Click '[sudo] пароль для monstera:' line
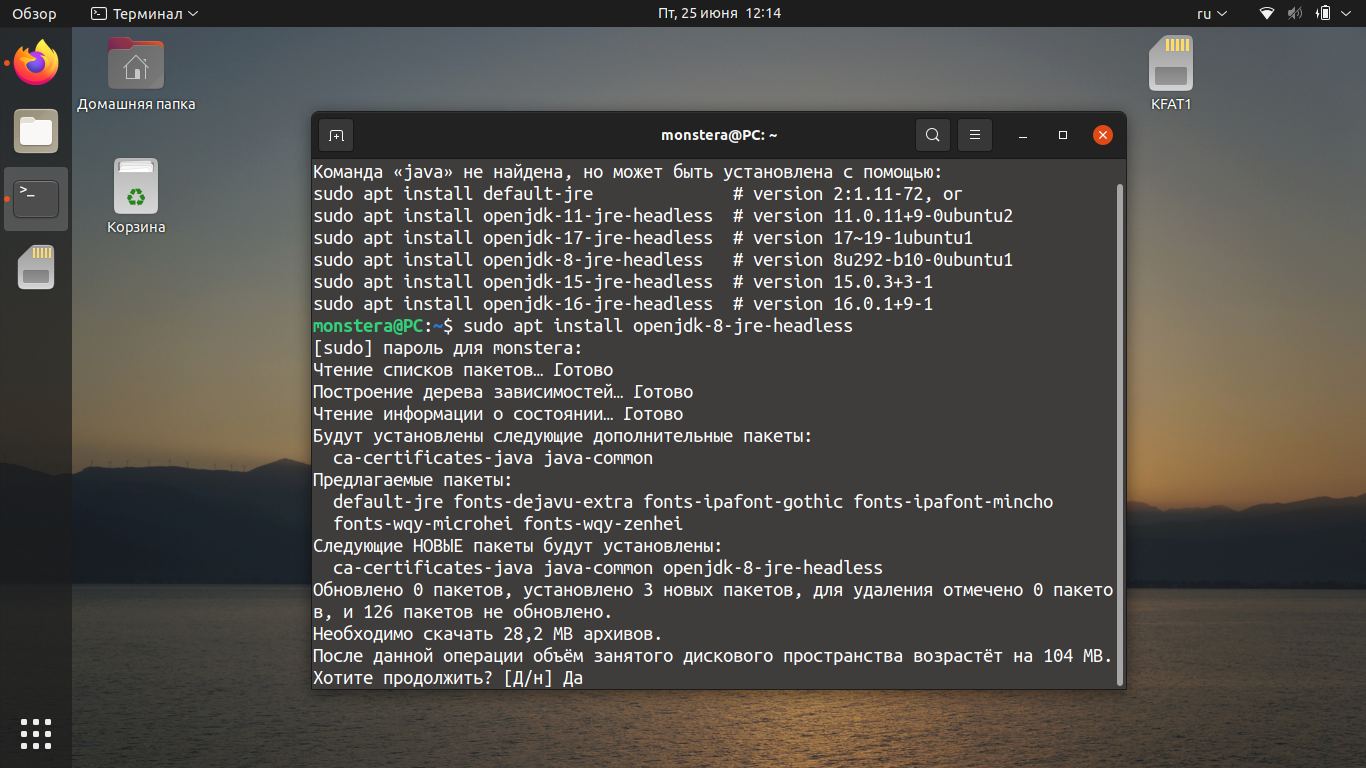The image size is (1366, 768). click(447, 348)
